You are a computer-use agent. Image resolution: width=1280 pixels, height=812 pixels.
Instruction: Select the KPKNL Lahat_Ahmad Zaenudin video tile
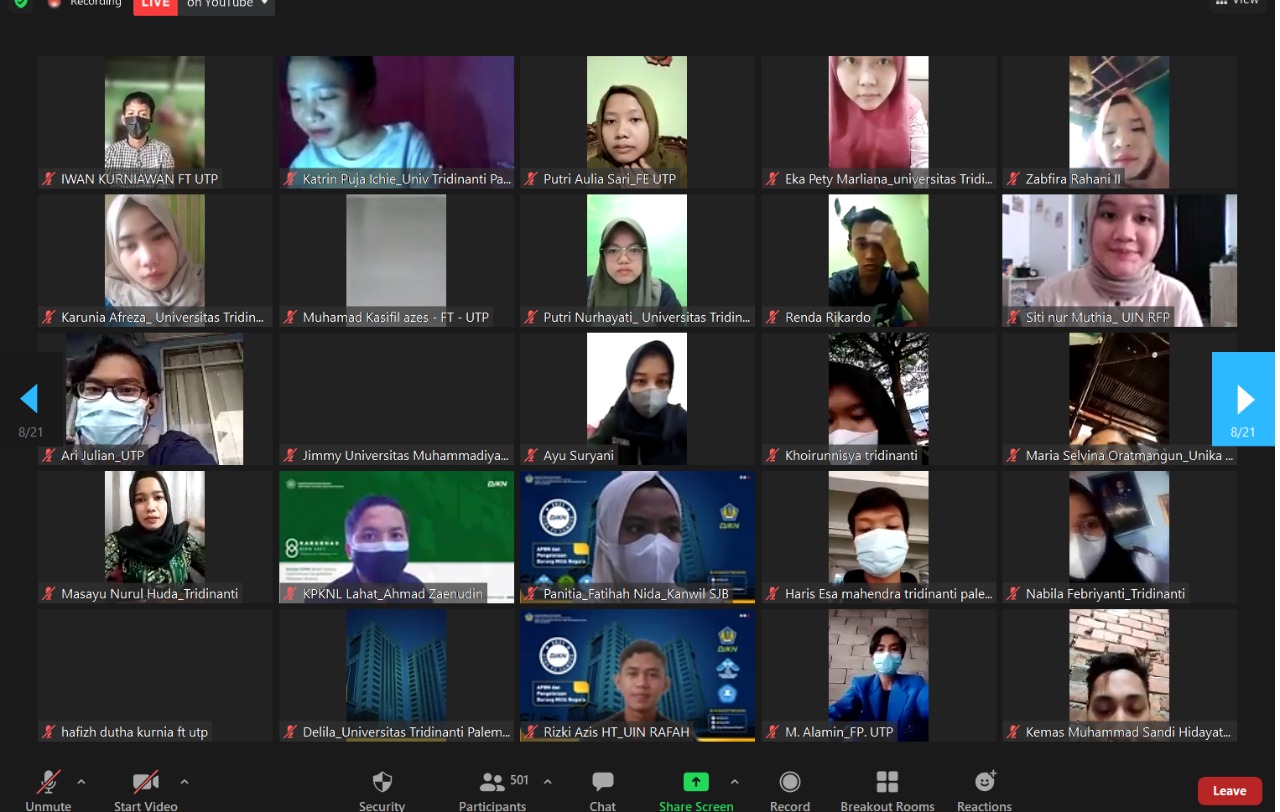click(x=396, y=537)
